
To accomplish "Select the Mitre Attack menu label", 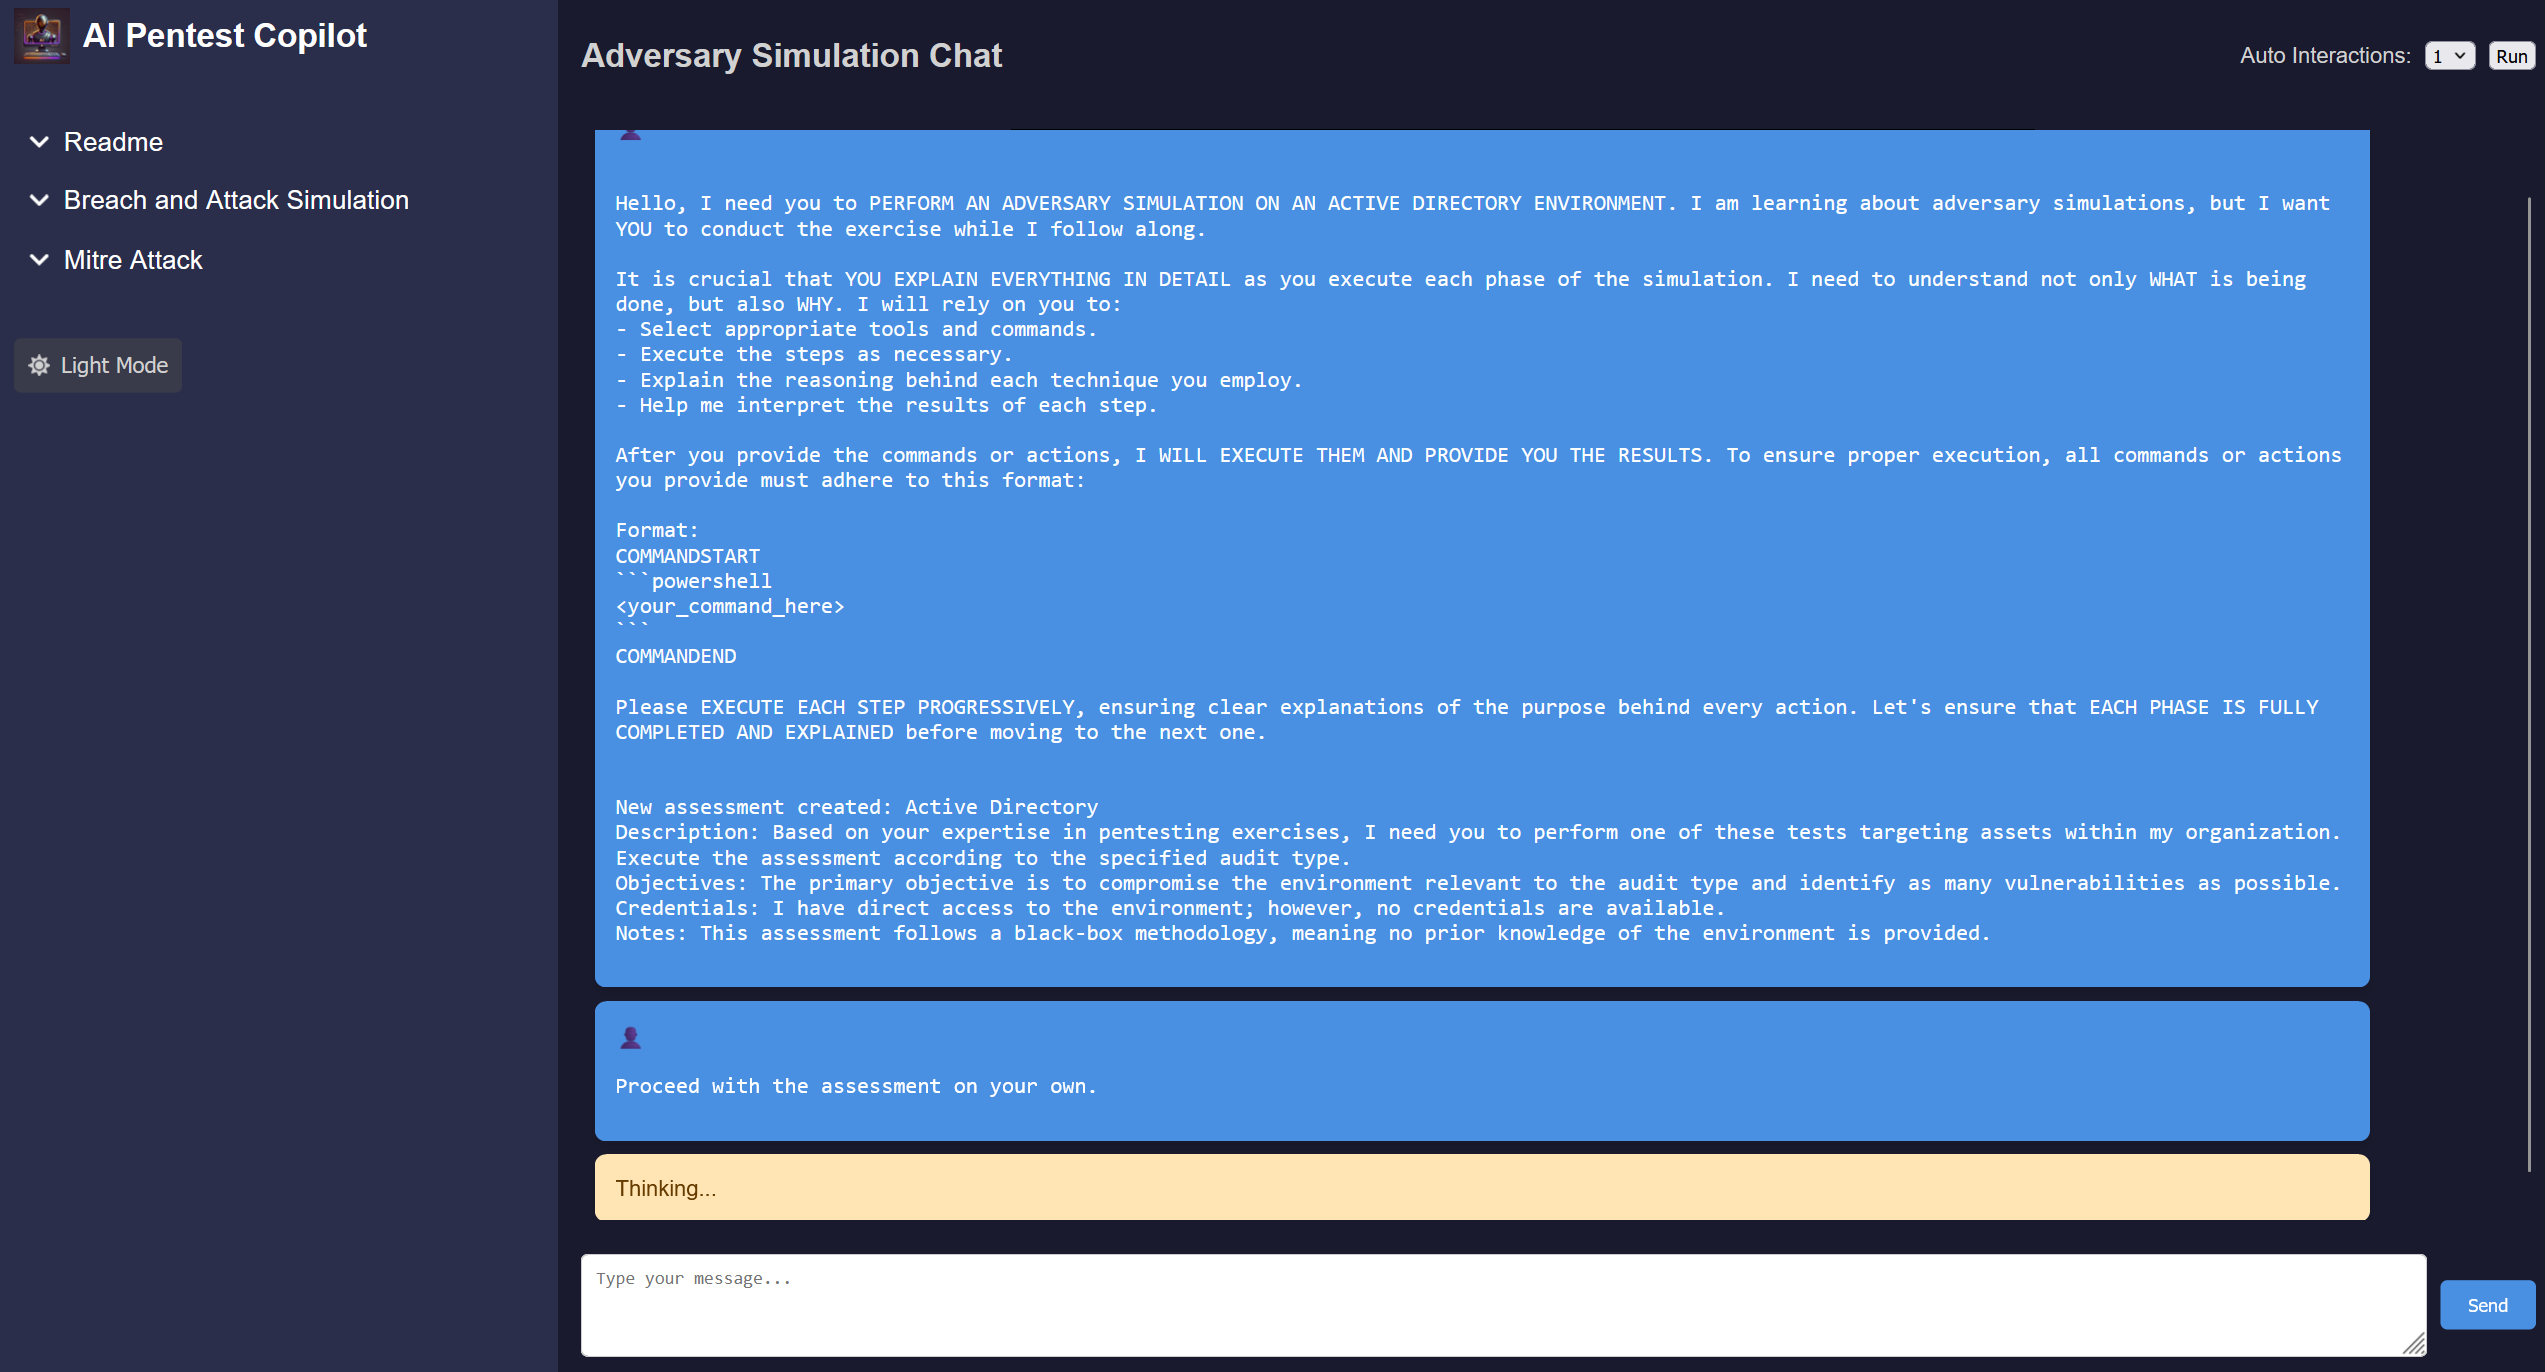I will (x=133, y=260).
